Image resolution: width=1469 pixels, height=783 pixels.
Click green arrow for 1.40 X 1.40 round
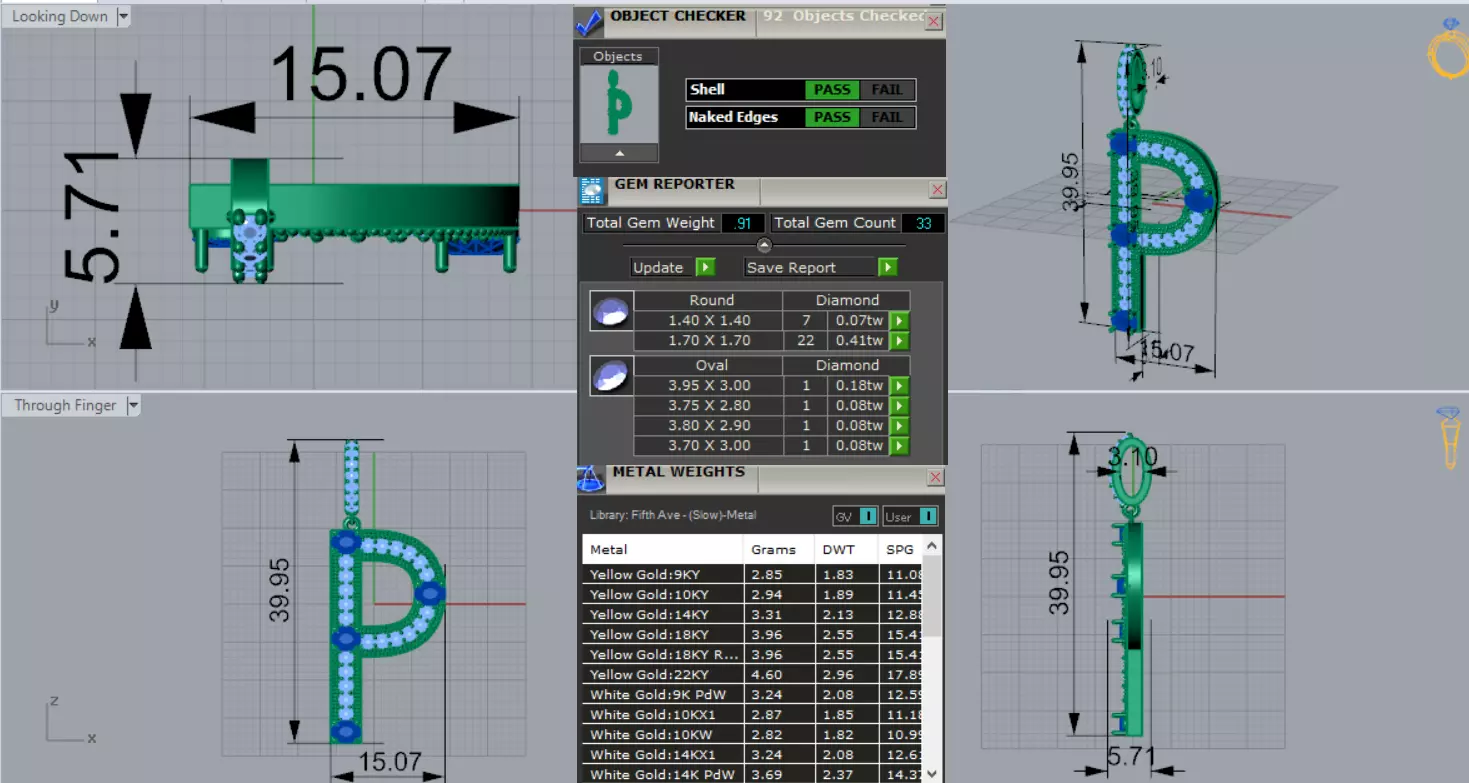pyautogui.click(x=899, y=321)
